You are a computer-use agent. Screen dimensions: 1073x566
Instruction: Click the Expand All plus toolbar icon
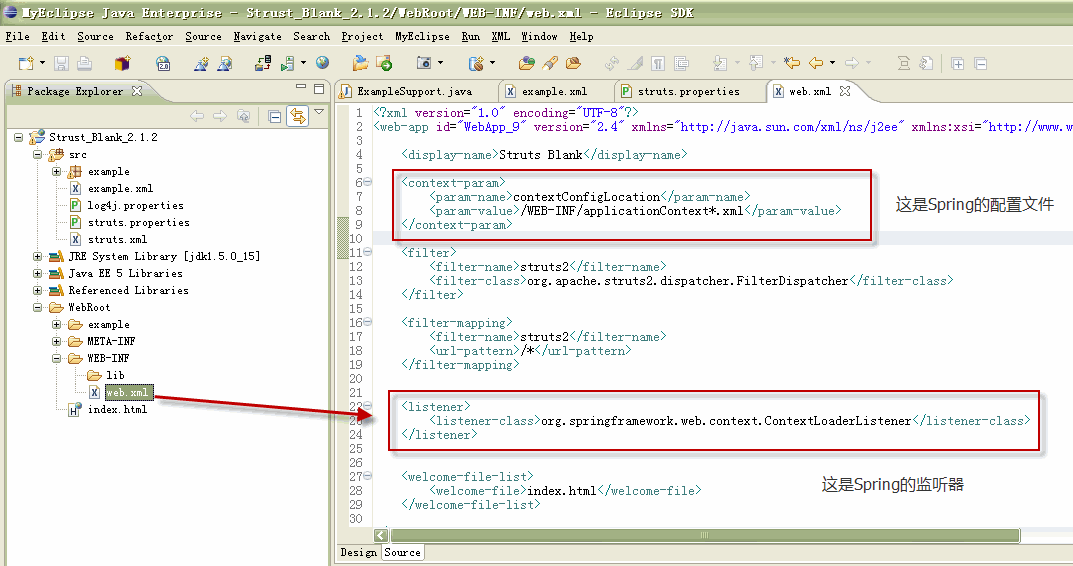(957, 64)
